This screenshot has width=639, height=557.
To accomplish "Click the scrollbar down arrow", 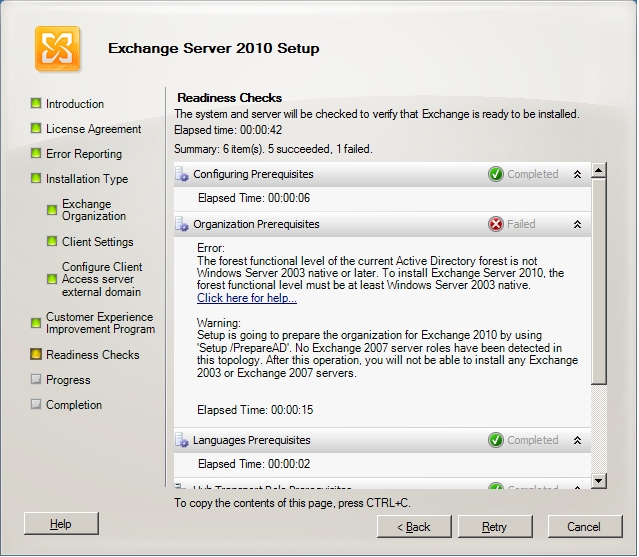I will (x=599, y=481).
